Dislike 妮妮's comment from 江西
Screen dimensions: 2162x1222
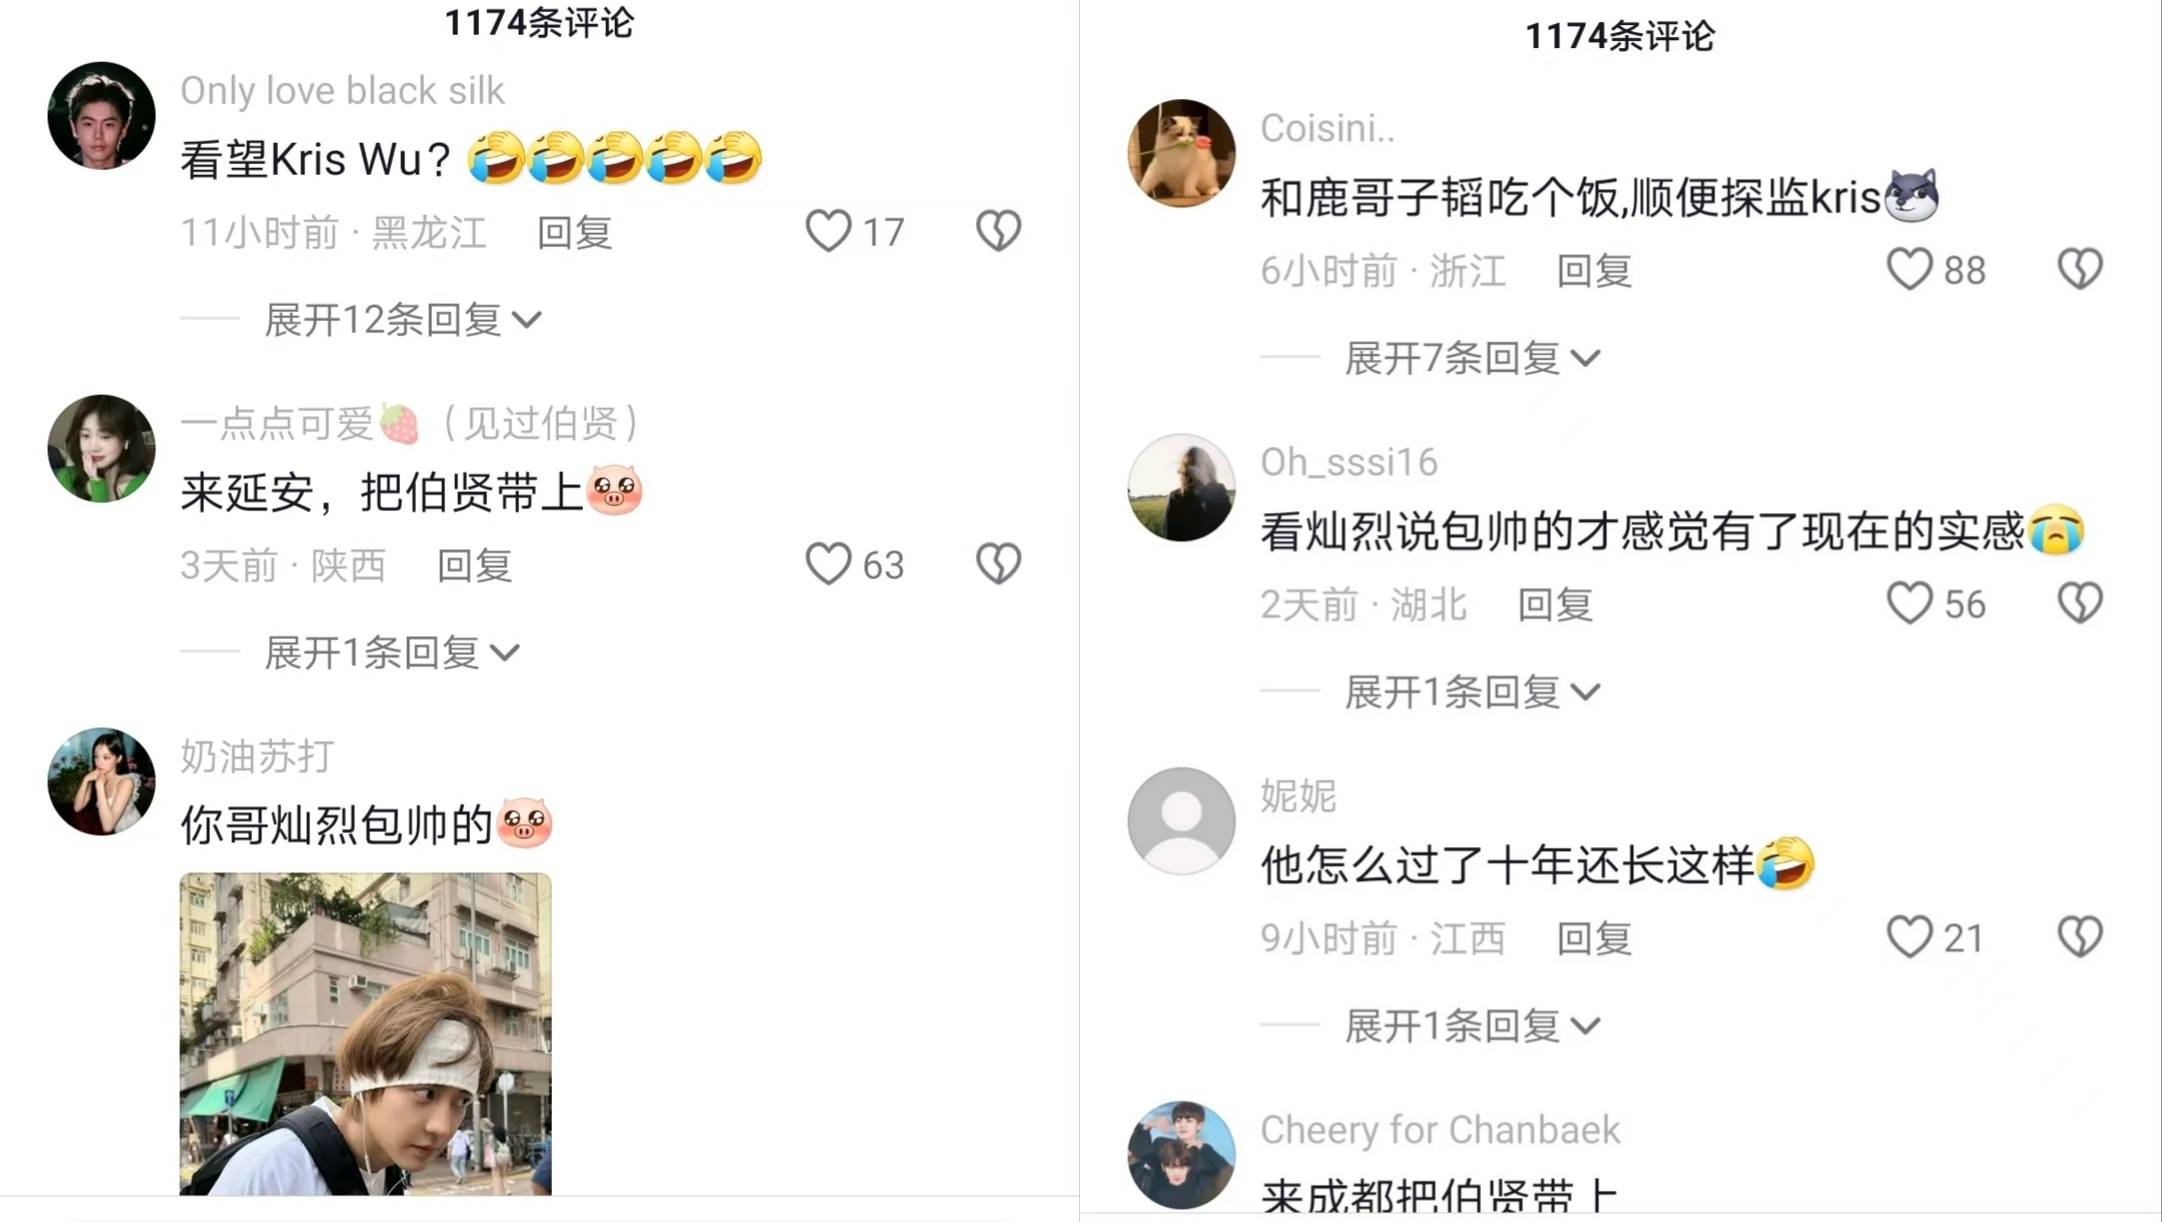(x=2080, y=937)
